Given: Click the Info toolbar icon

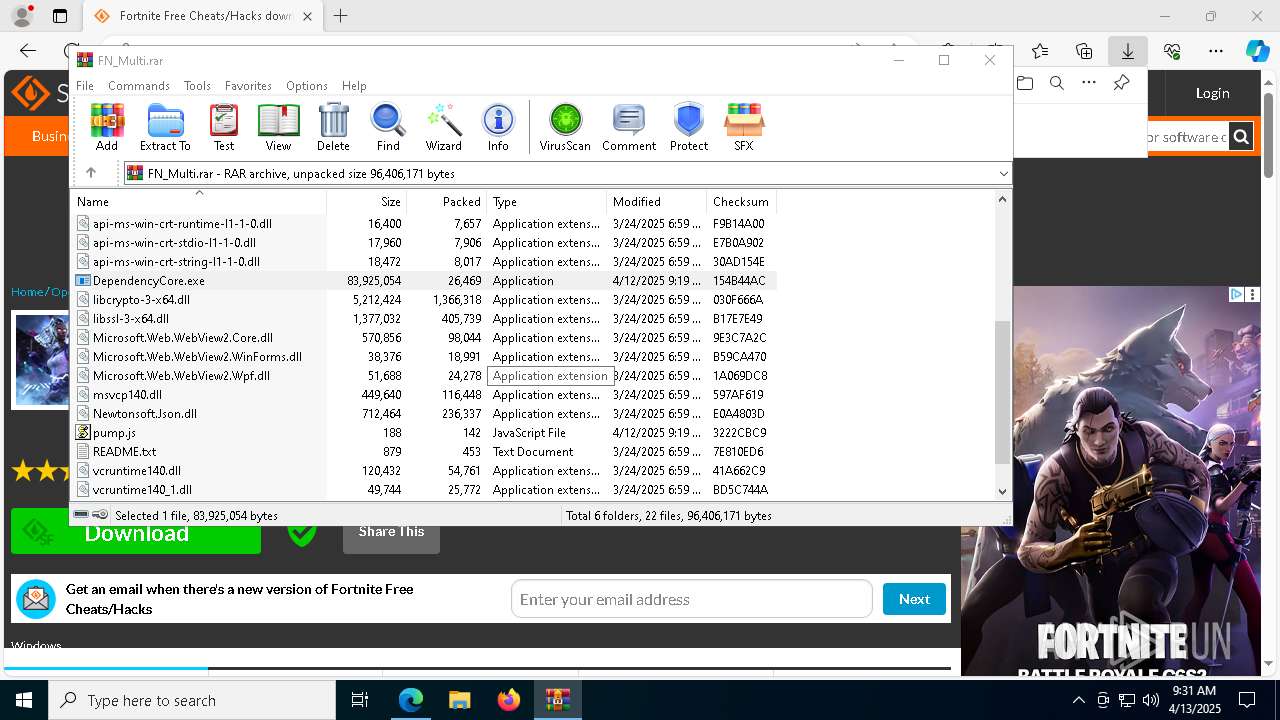Looking at the screenshot, I should (498, 127).
